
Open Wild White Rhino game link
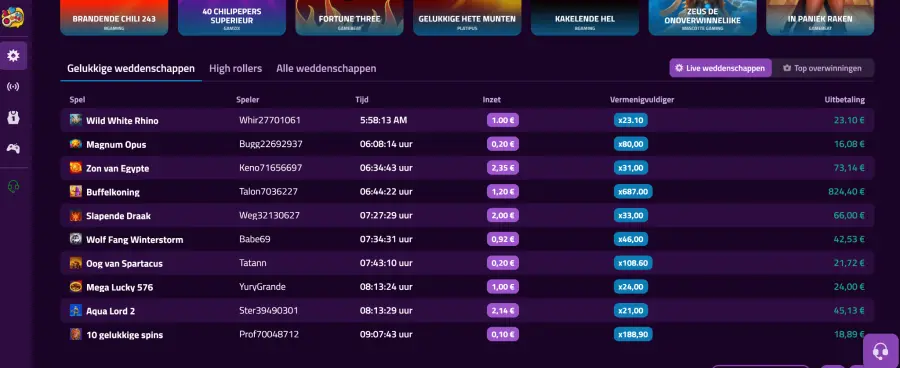122,121
